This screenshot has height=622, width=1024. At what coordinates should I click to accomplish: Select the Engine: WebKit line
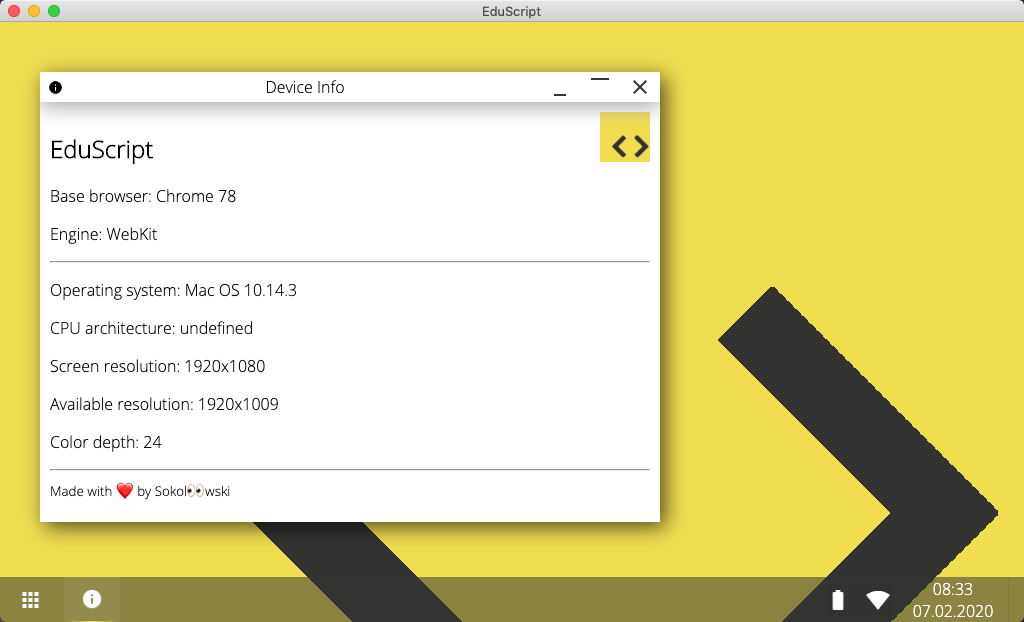click(104, 234)
